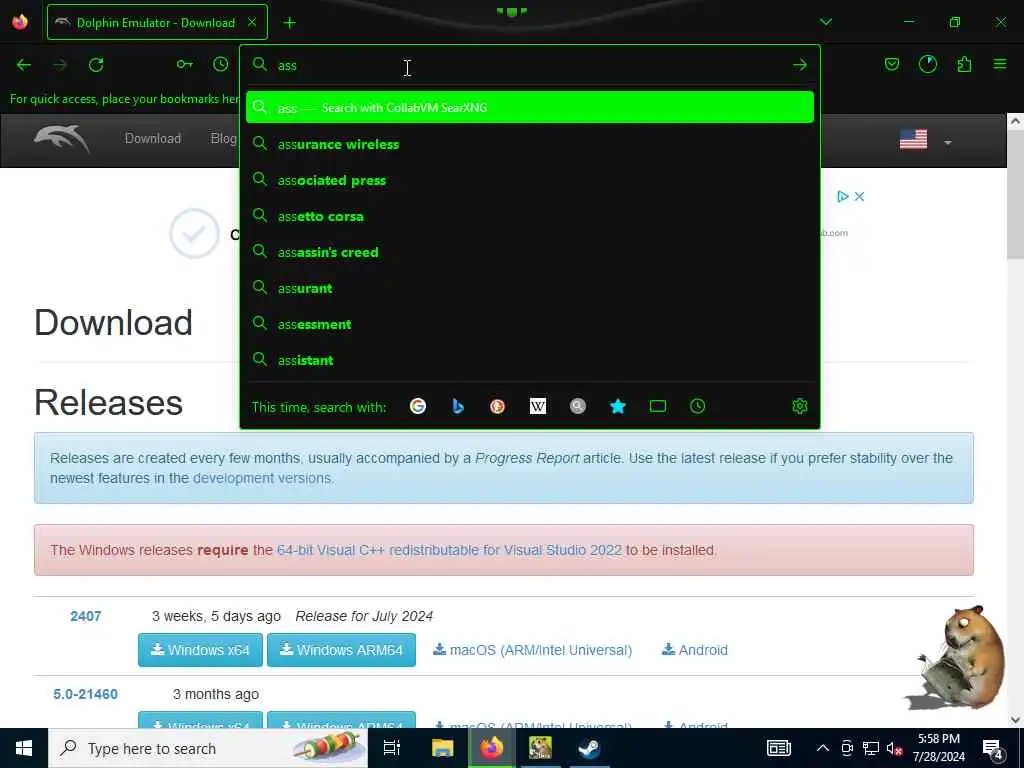Image resolution: width=1024 pixels, height=768 pixels.
Task: Open search settings gear in dropdown
Action: (x=799, y=406)
